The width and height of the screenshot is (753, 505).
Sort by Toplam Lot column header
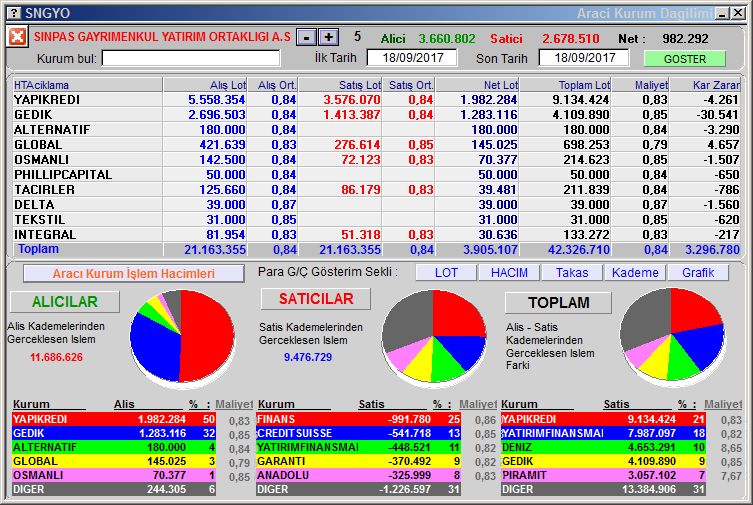(565, 85)
